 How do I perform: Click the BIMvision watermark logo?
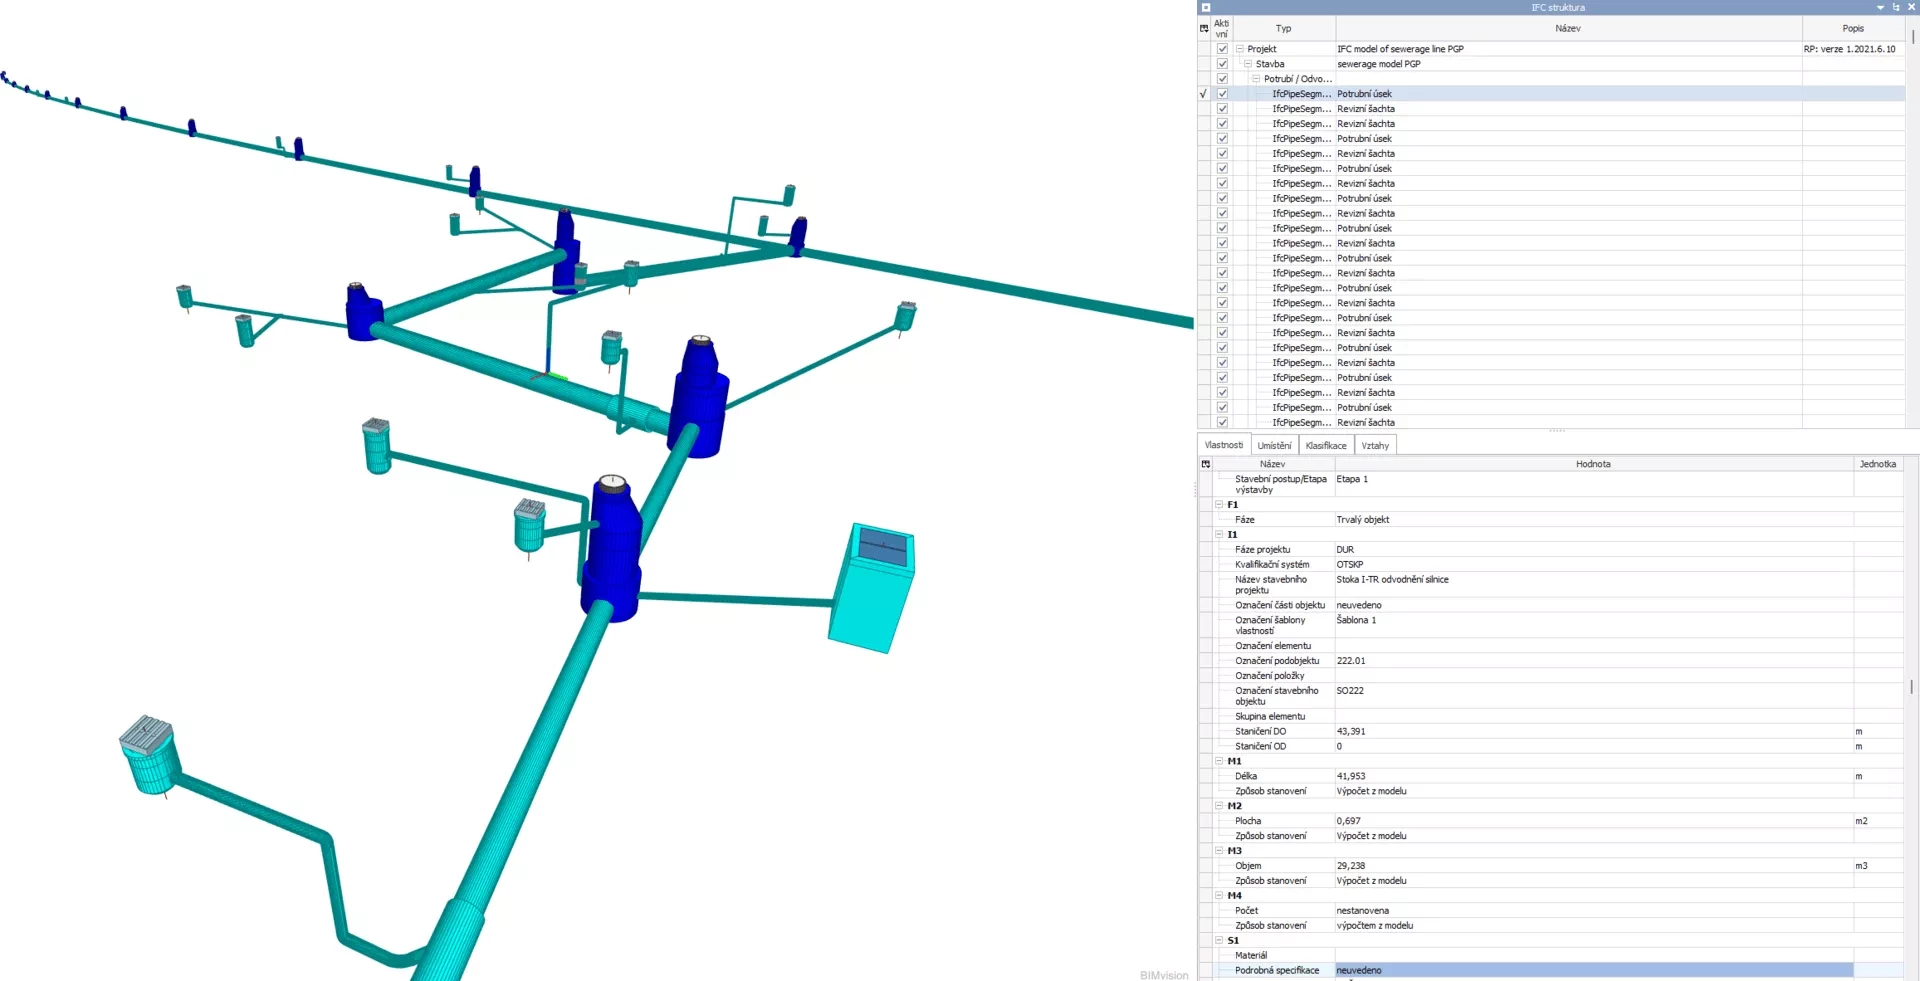click(x=1163, y=975)
